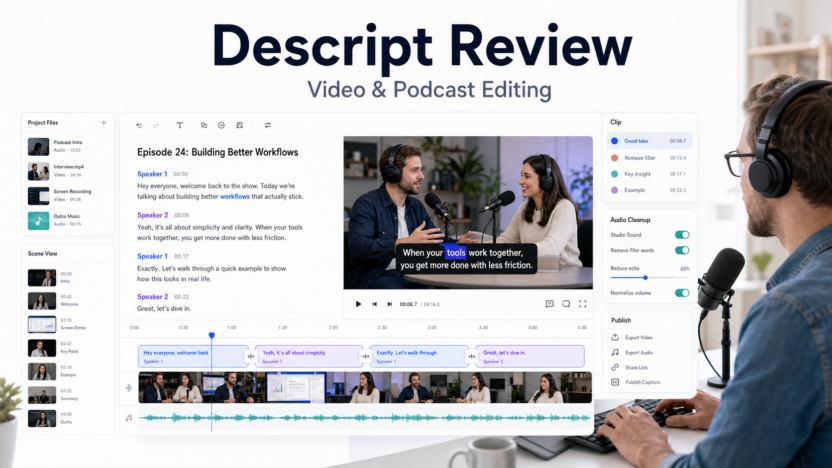Click the blue playhead on the timeline
This screenshot has width=832, height=468.
click(x=212, y=335)
